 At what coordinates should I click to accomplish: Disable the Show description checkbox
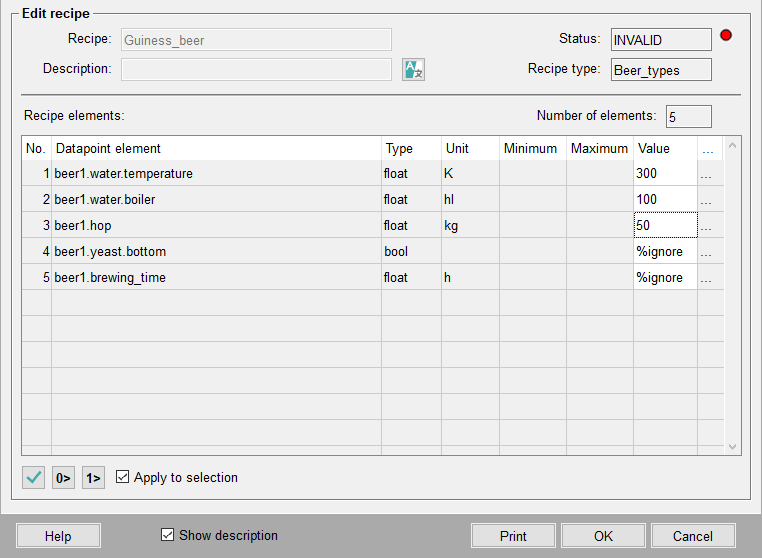(x=168, y=535)
